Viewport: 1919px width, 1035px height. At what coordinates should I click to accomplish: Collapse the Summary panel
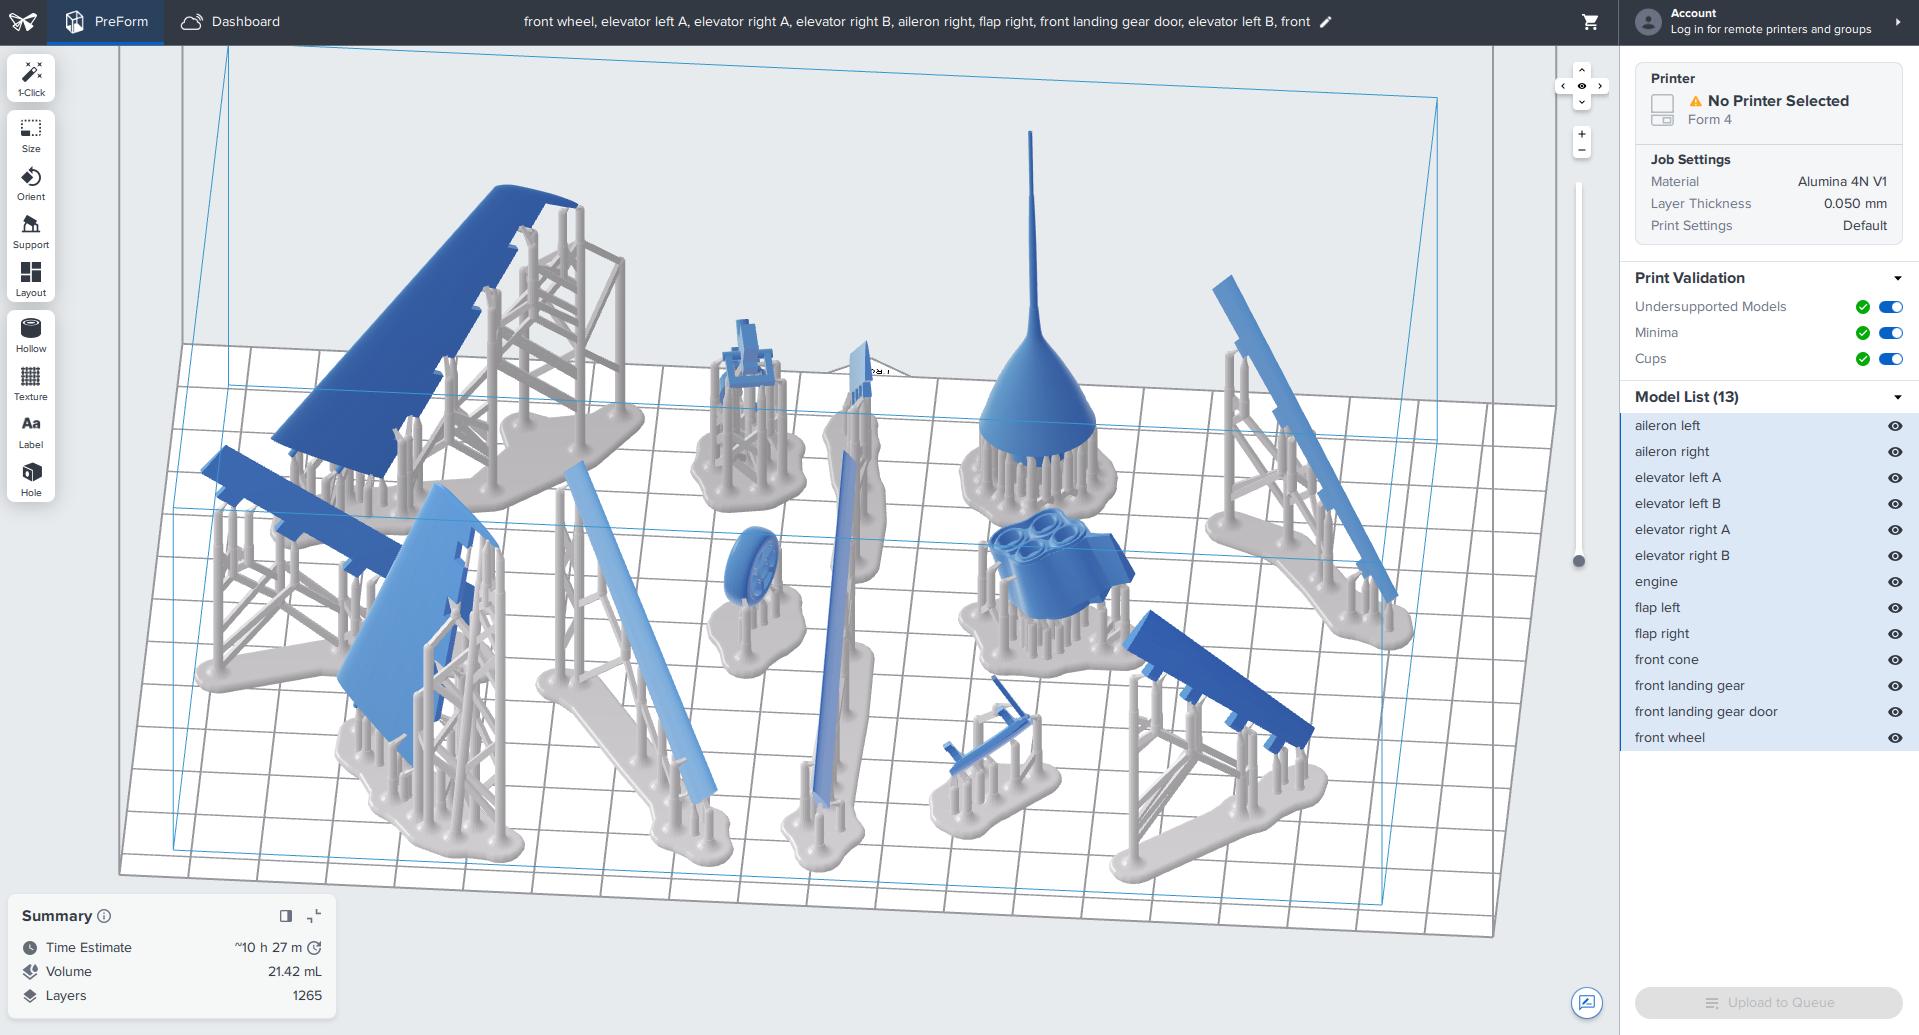tap(314, 916)
